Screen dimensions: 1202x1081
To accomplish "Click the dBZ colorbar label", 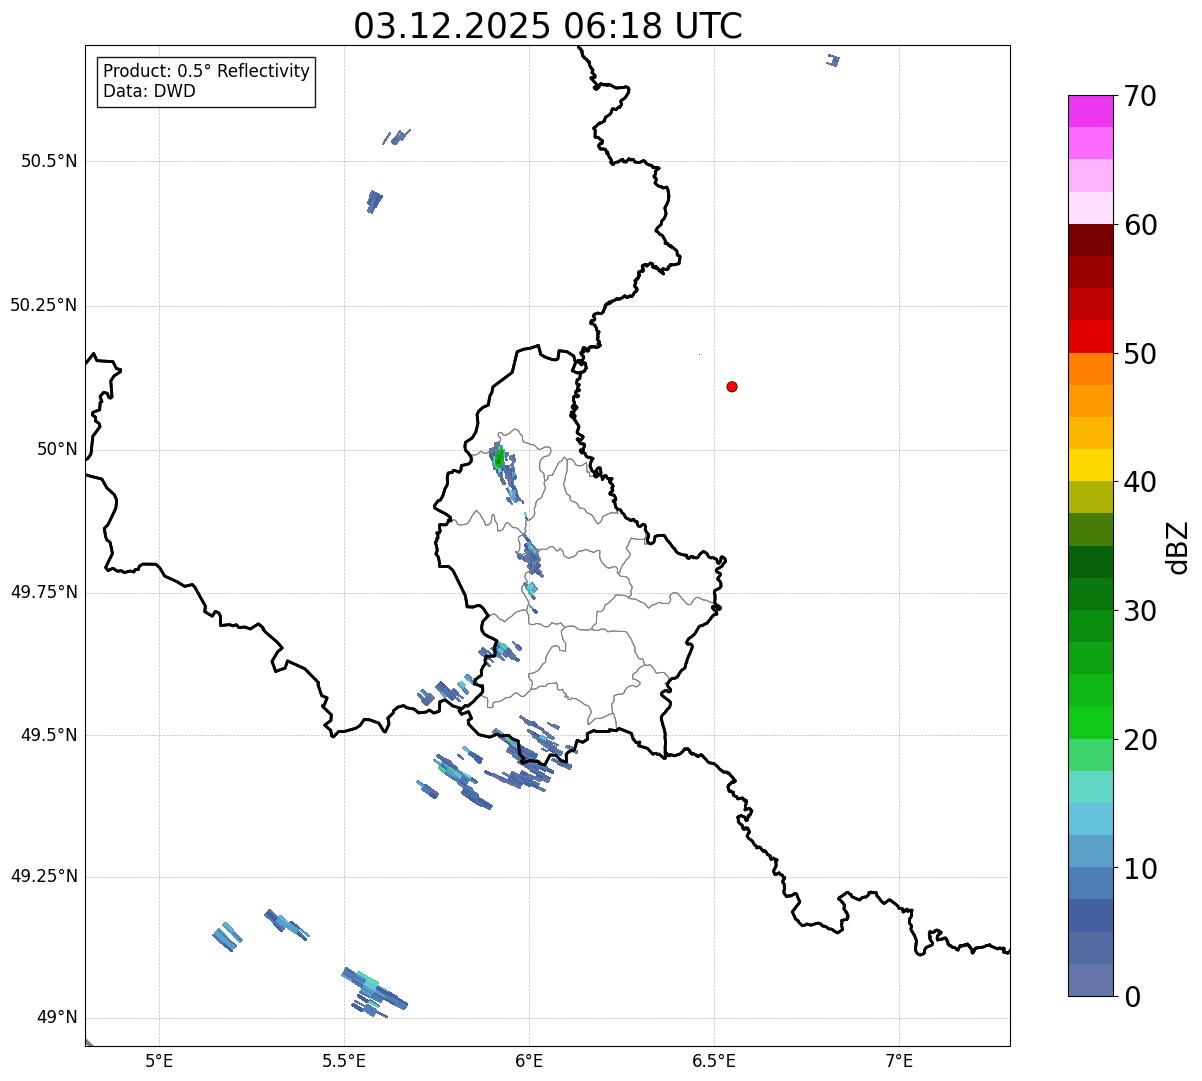I will pyautogui.click(x=1178, y=547).
